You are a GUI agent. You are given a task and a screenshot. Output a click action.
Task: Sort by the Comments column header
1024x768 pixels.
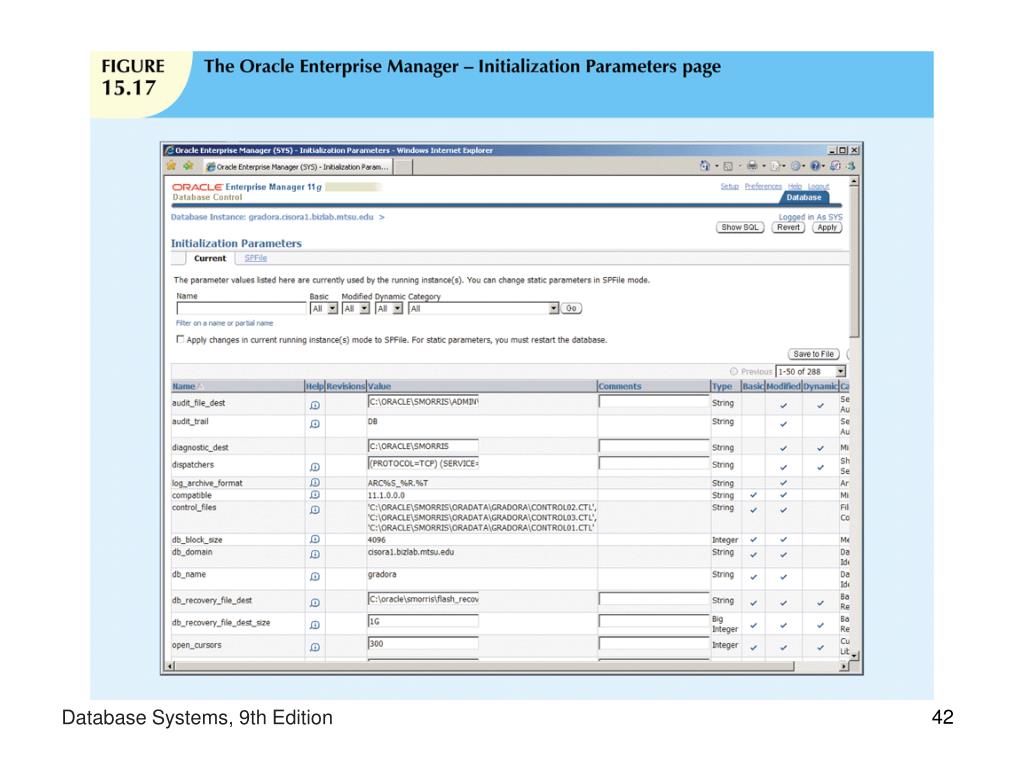(620, 386)
